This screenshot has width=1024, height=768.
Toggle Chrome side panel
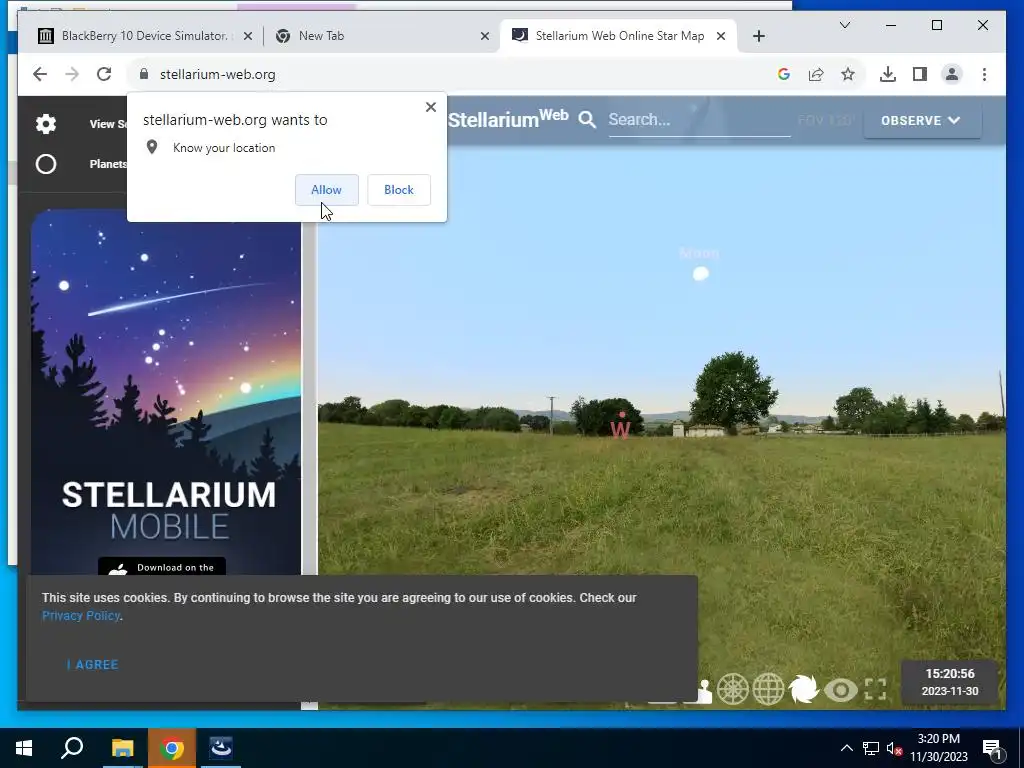[920, 74]
